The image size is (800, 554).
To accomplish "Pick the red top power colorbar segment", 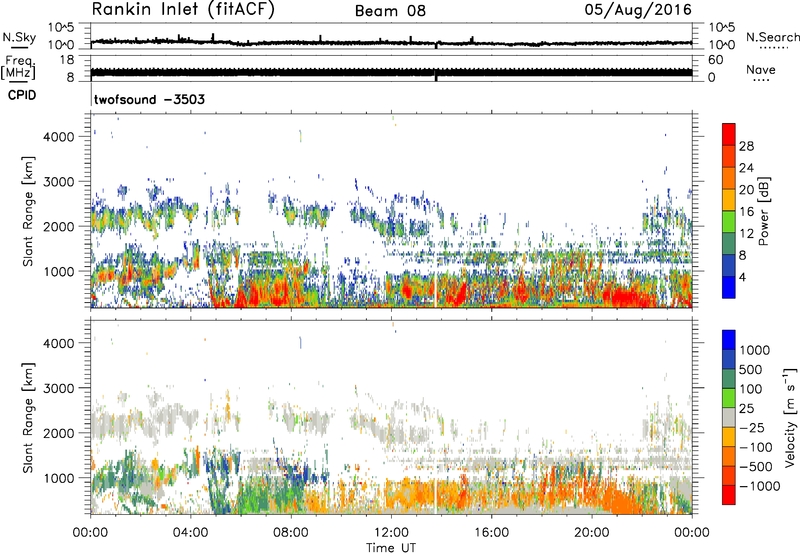I will [x=729, y=135].
